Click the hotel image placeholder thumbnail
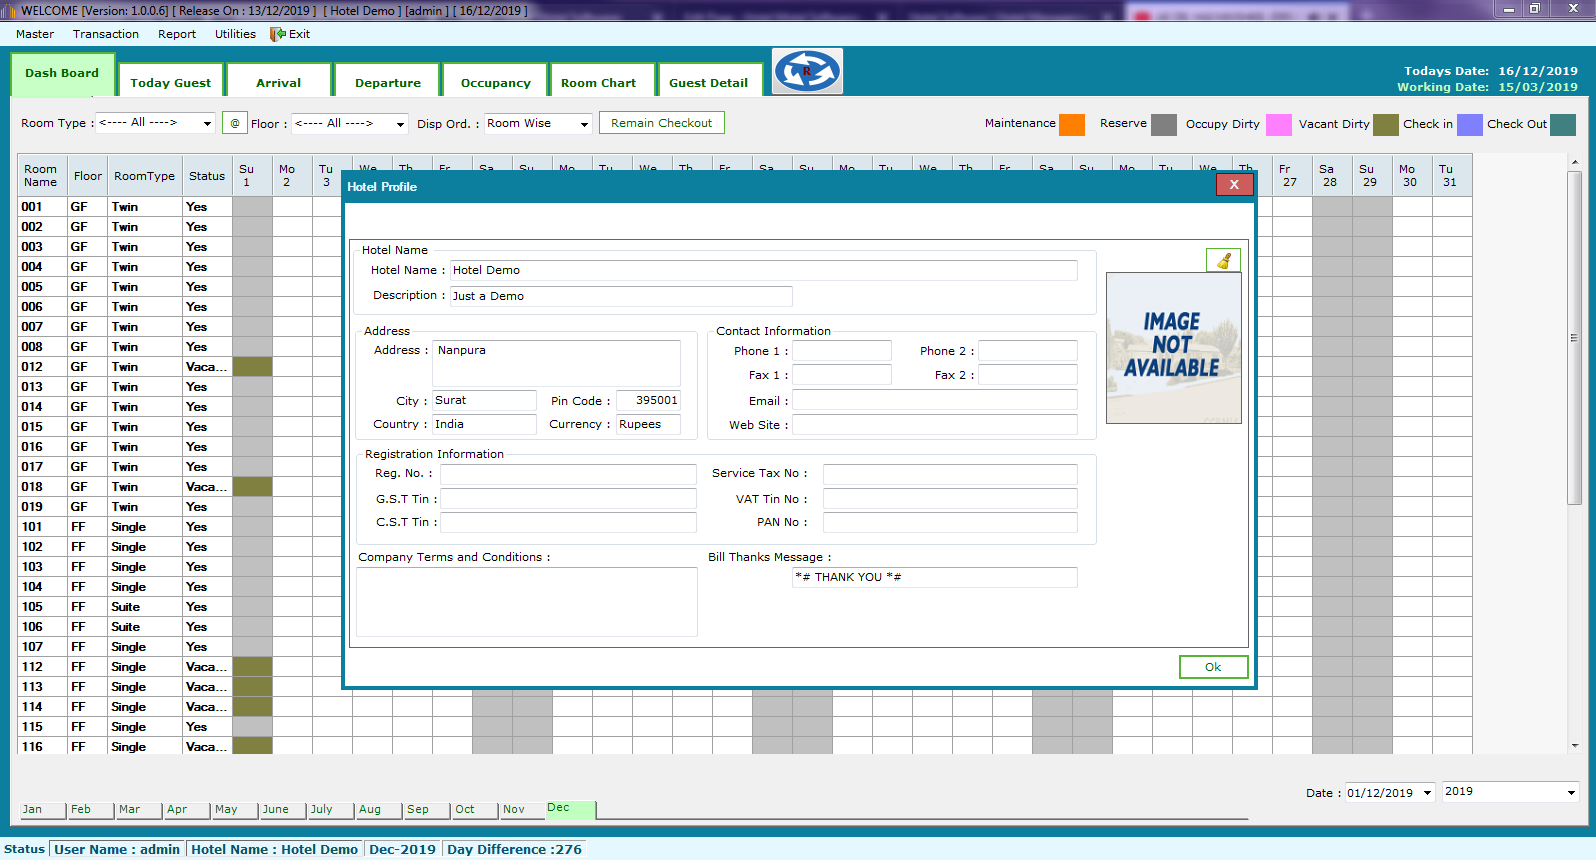Screen dimensions: 1596x860 click(x=1173, y=347)
